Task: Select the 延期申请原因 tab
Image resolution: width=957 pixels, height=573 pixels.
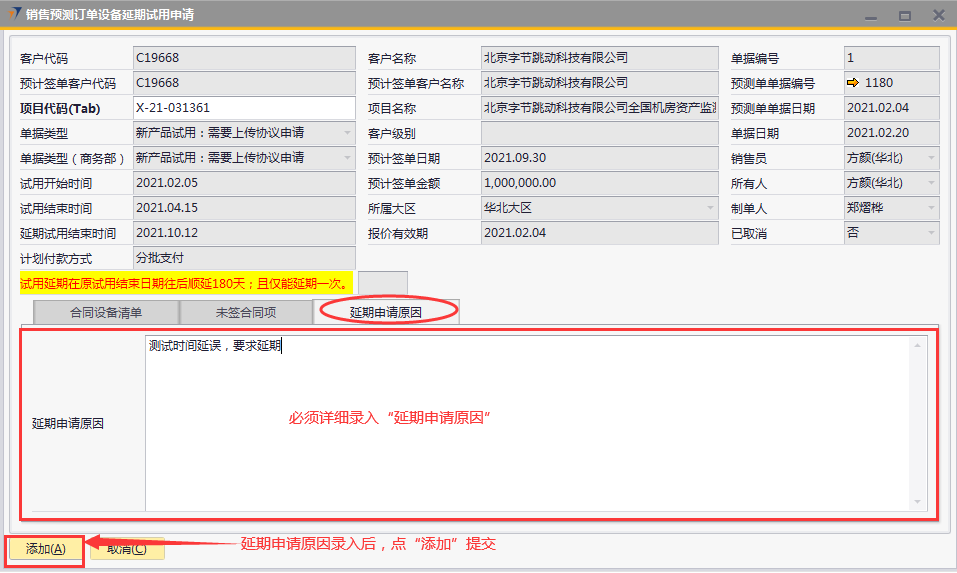Action: (x=385, y=312)
